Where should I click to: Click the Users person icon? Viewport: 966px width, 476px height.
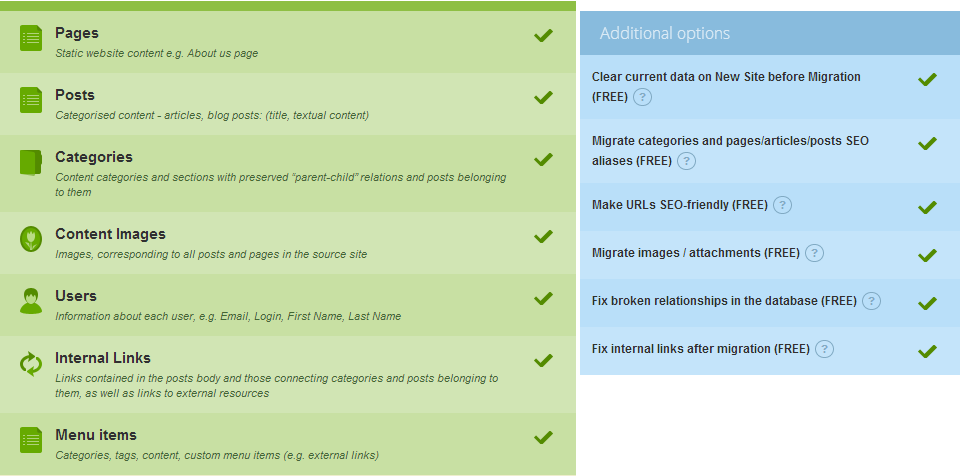31,301
